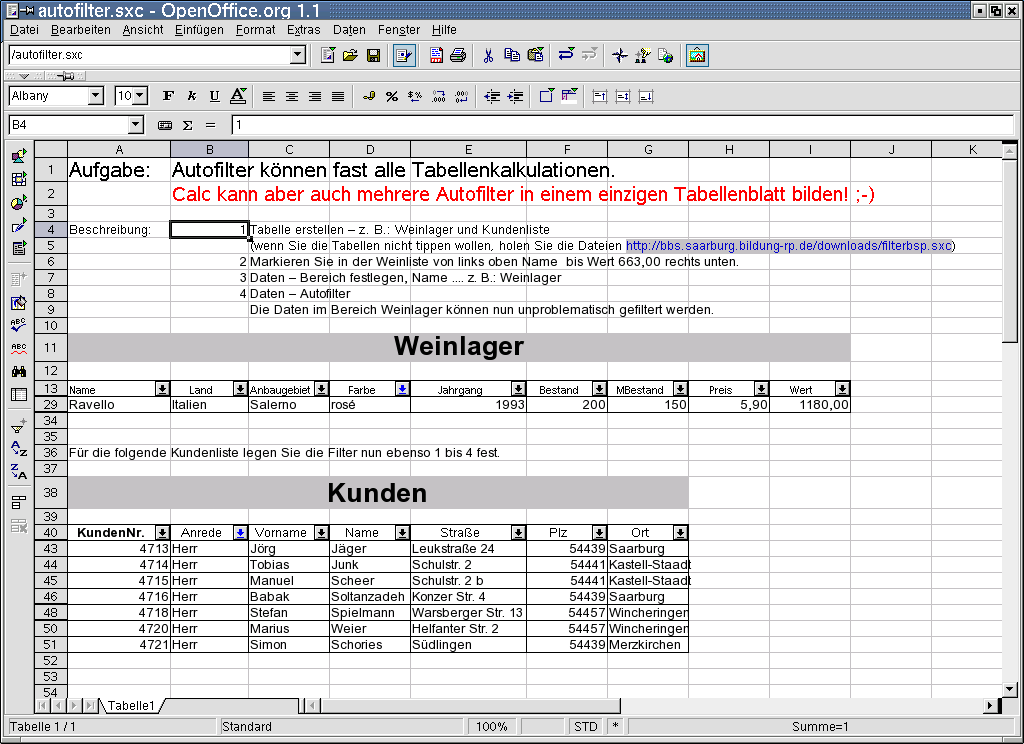The height and width of the screenshot is (744, 1024).
Task: Click the Save document icon
Action: [373, 55]
